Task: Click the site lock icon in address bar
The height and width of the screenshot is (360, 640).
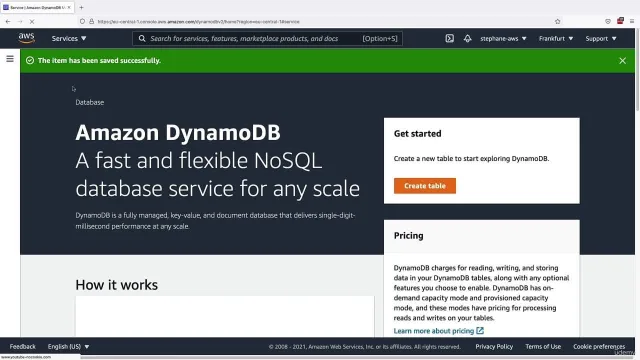Action: coord(91,21)
